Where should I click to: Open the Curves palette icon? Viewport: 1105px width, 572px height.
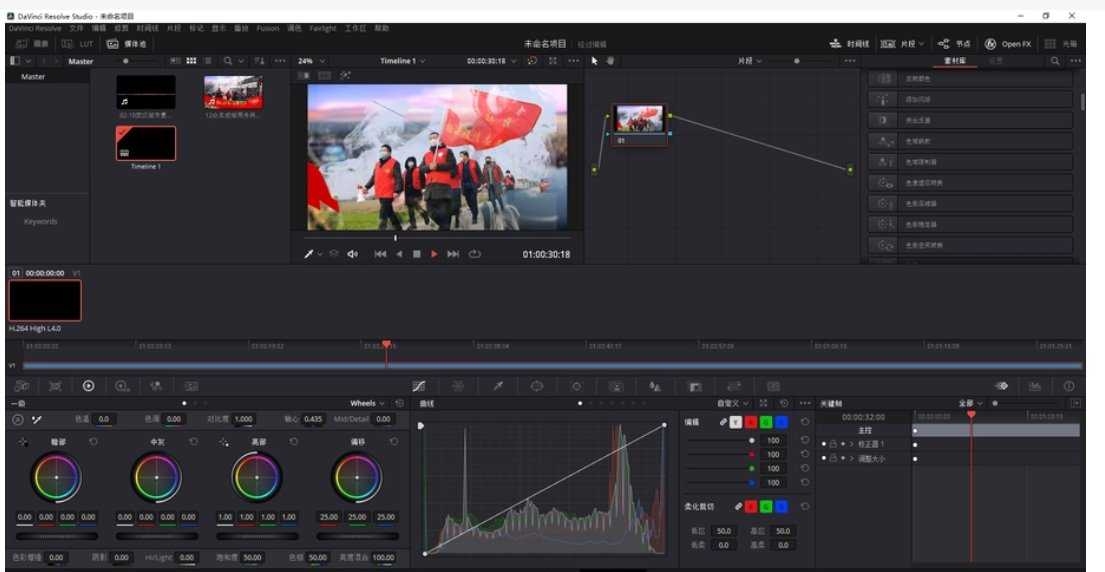click(x=419, y=386)
